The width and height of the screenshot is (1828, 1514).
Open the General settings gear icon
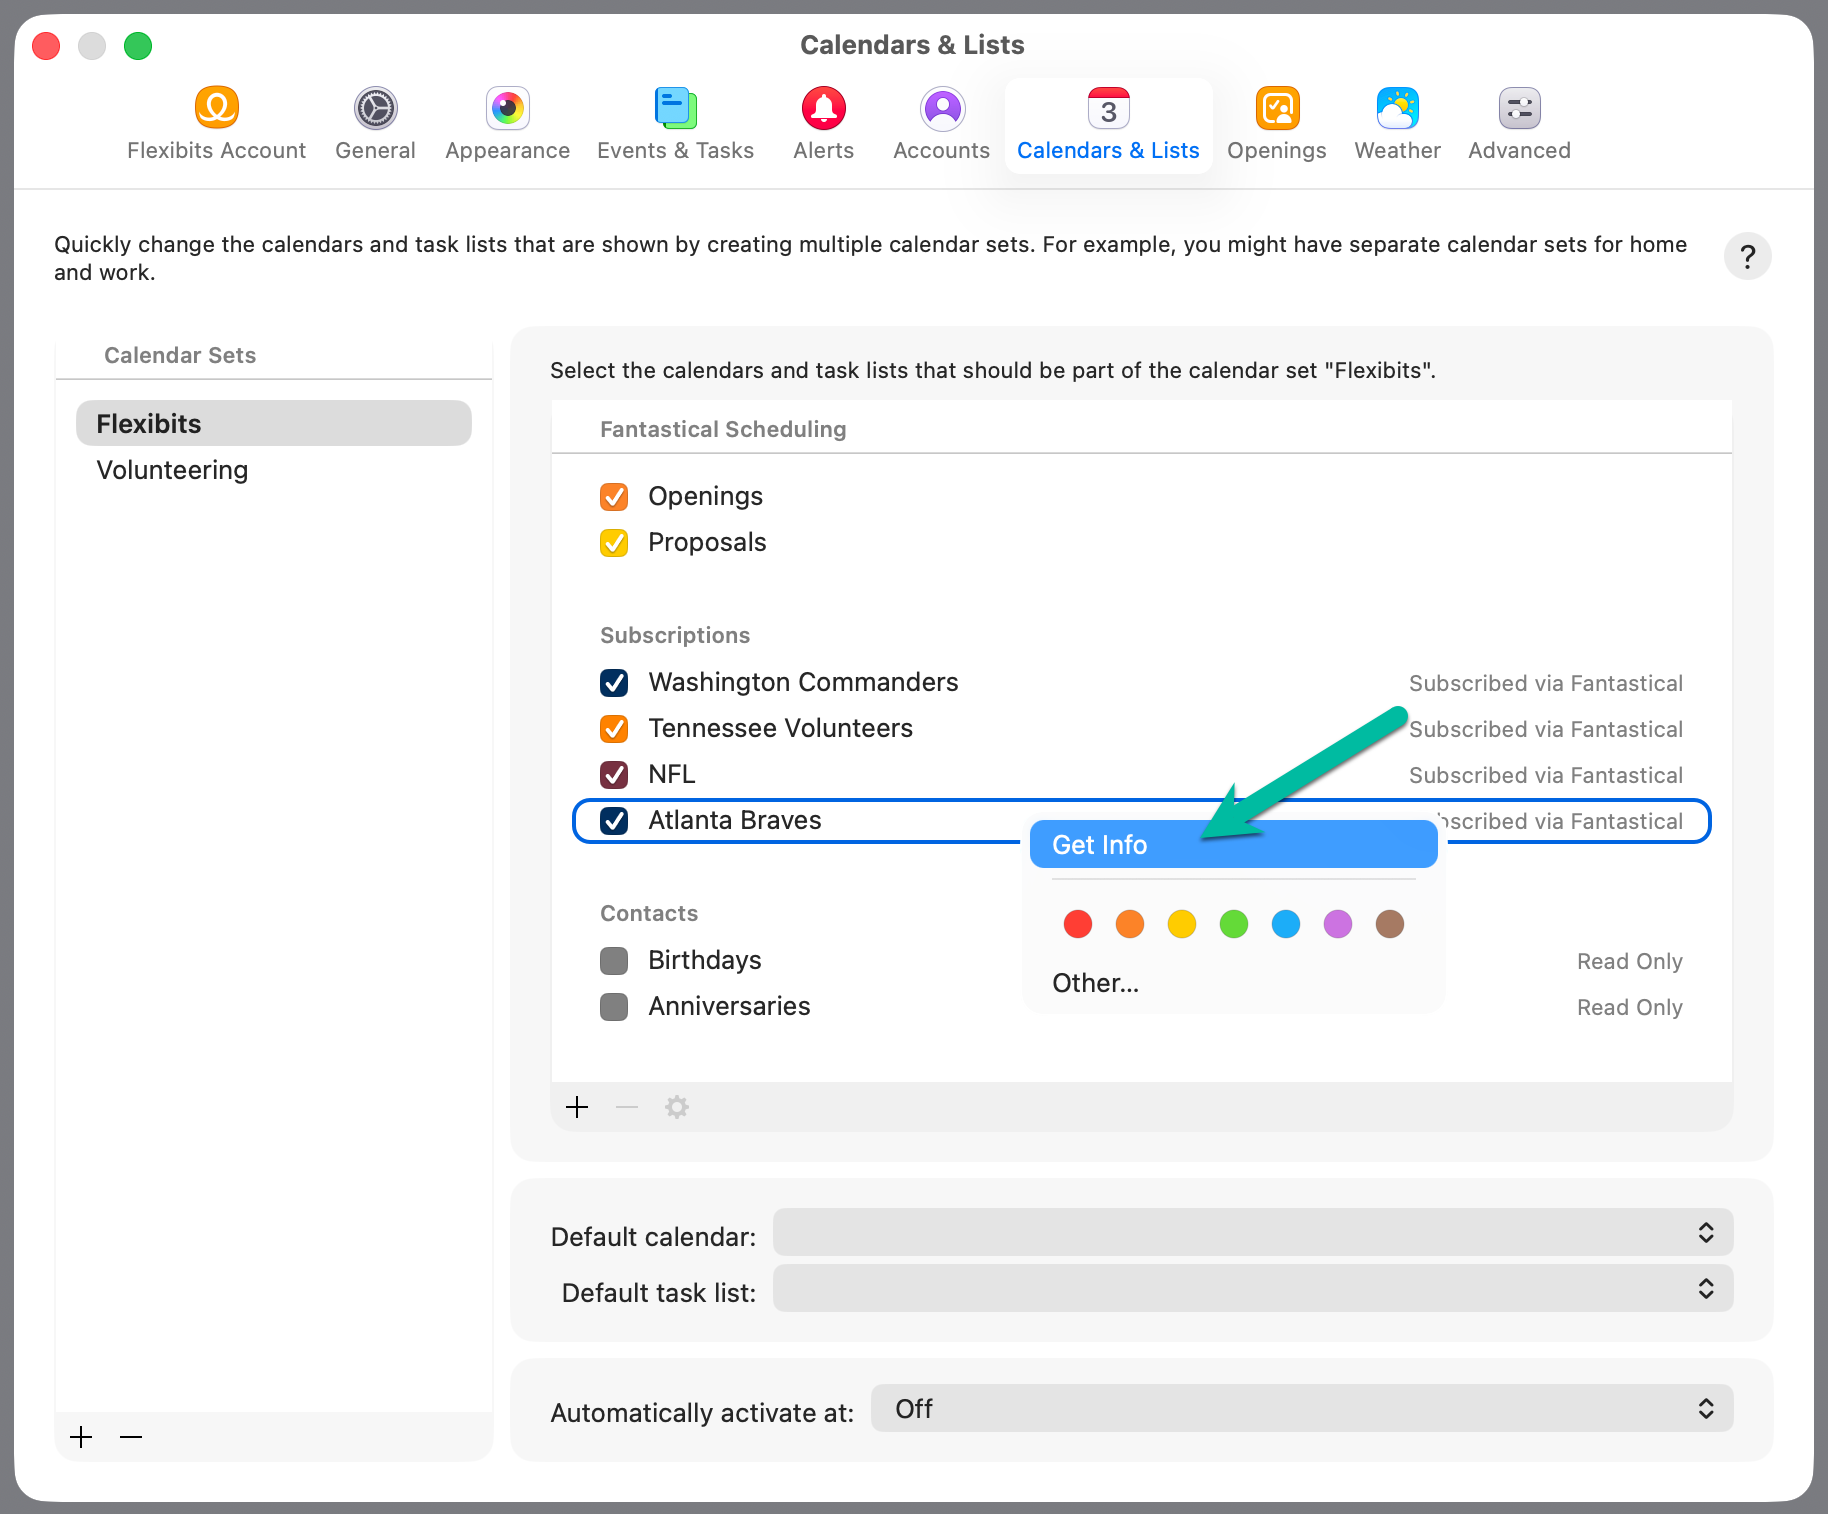click(x=376, y=108)
